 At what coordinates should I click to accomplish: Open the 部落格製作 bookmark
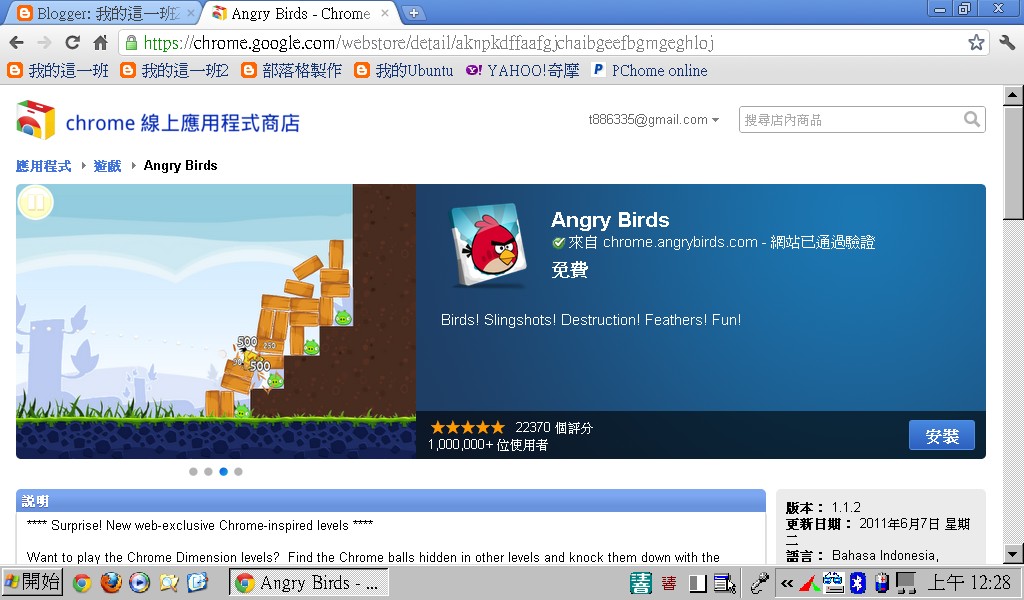pos(291,71)
